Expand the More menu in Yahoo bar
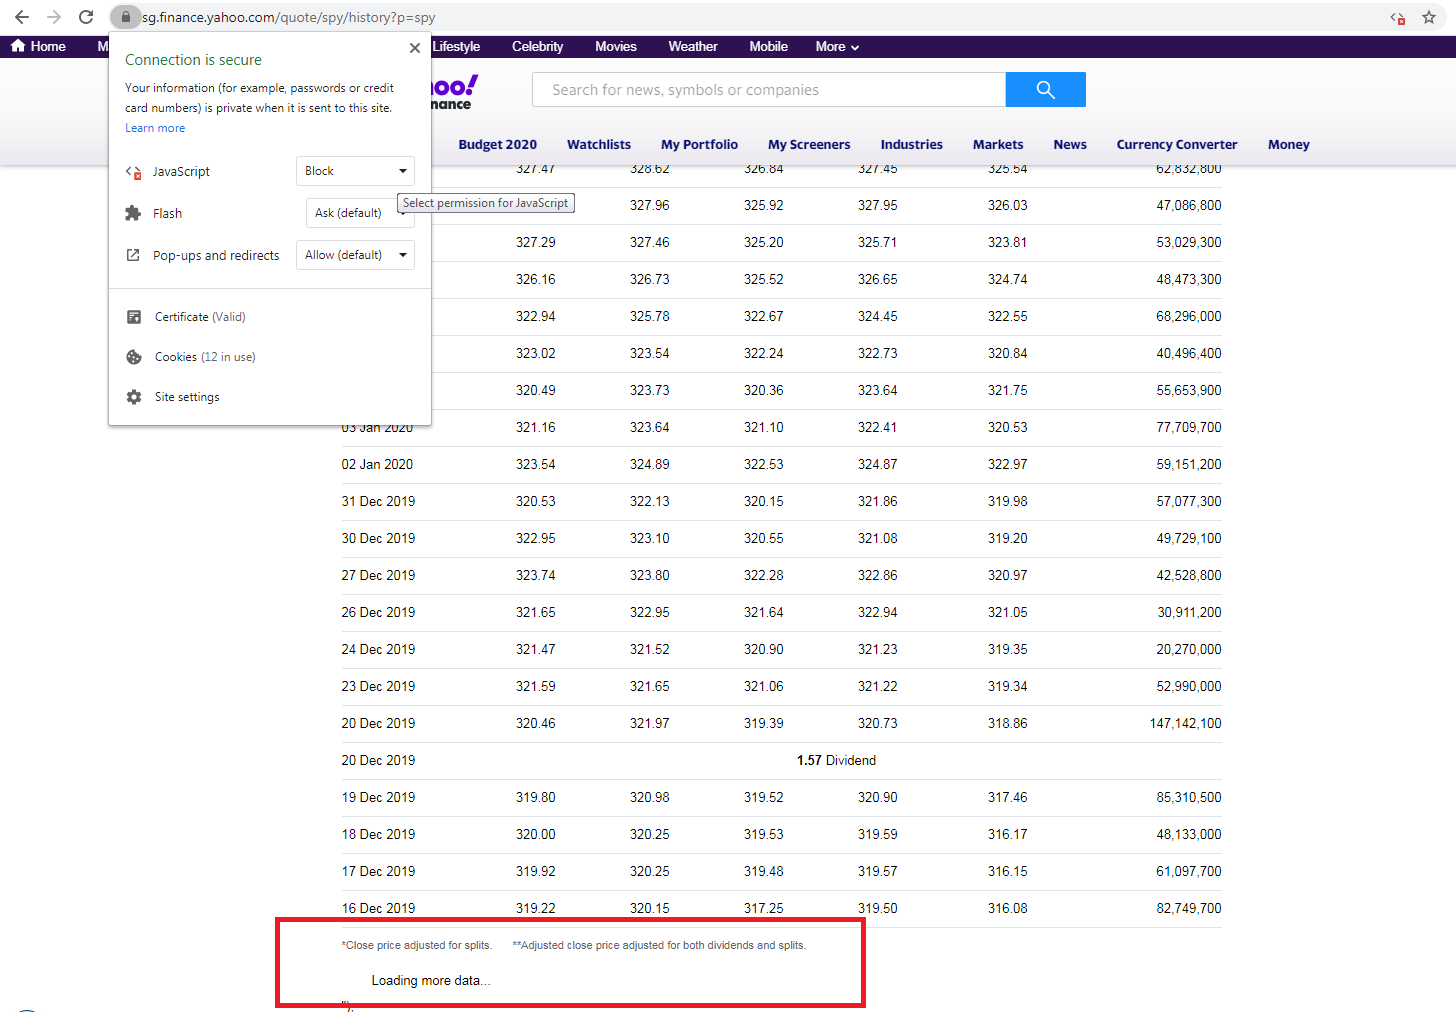 tap(837, 47)
